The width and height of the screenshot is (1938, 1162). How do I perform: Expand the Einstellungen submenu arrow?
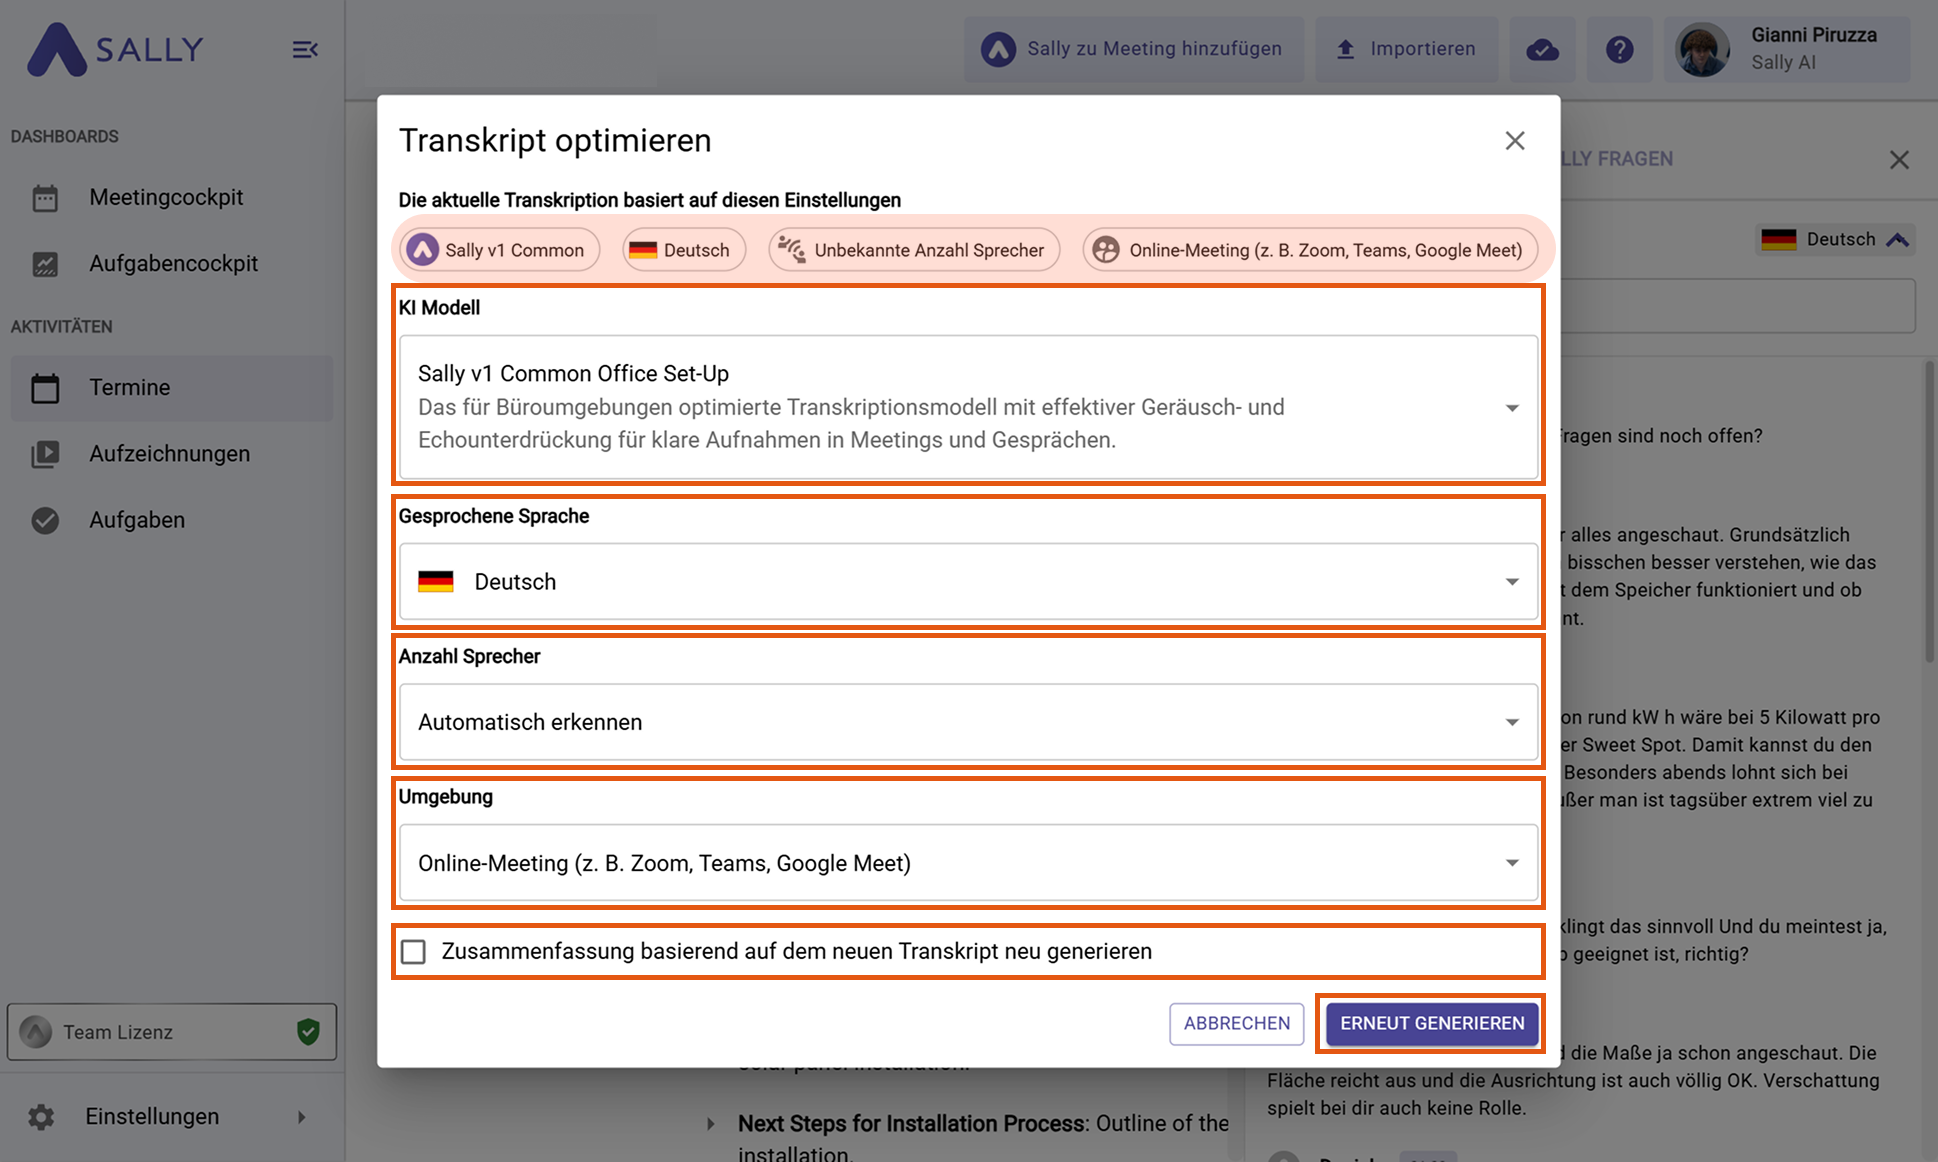[x=301, y=1116]
